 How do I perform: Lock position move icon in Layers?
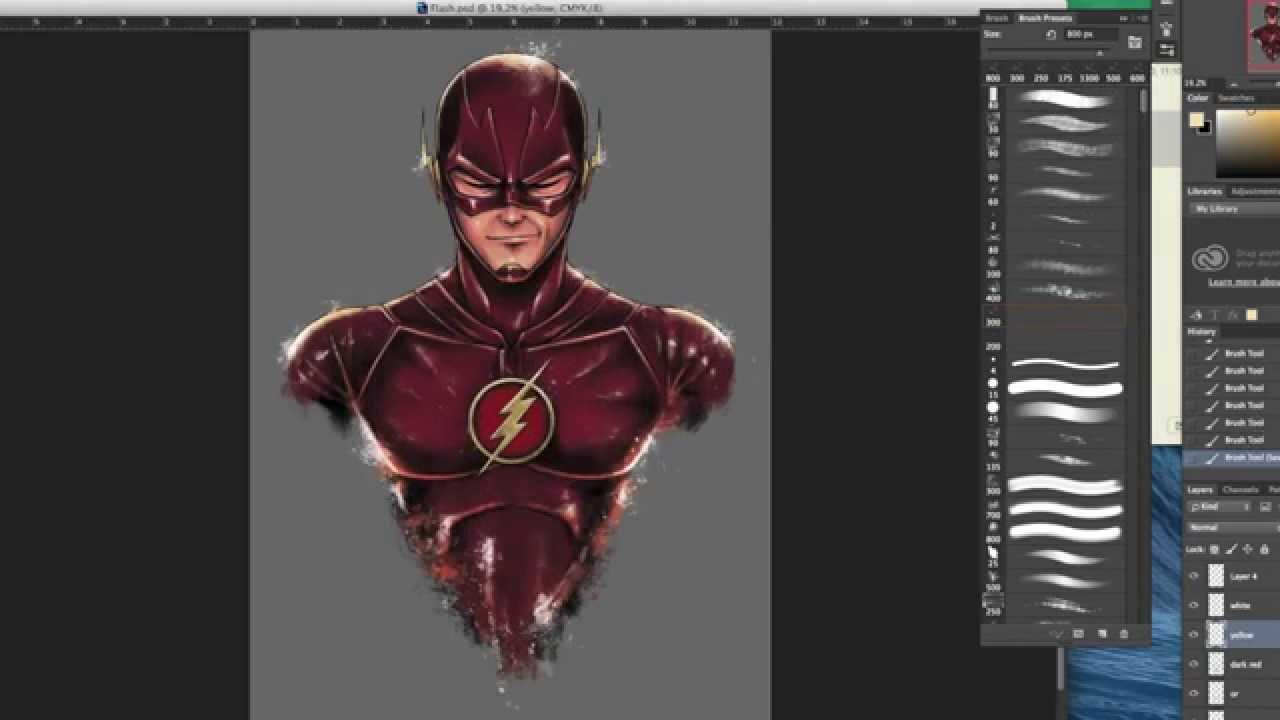(x=1247, y=549)
